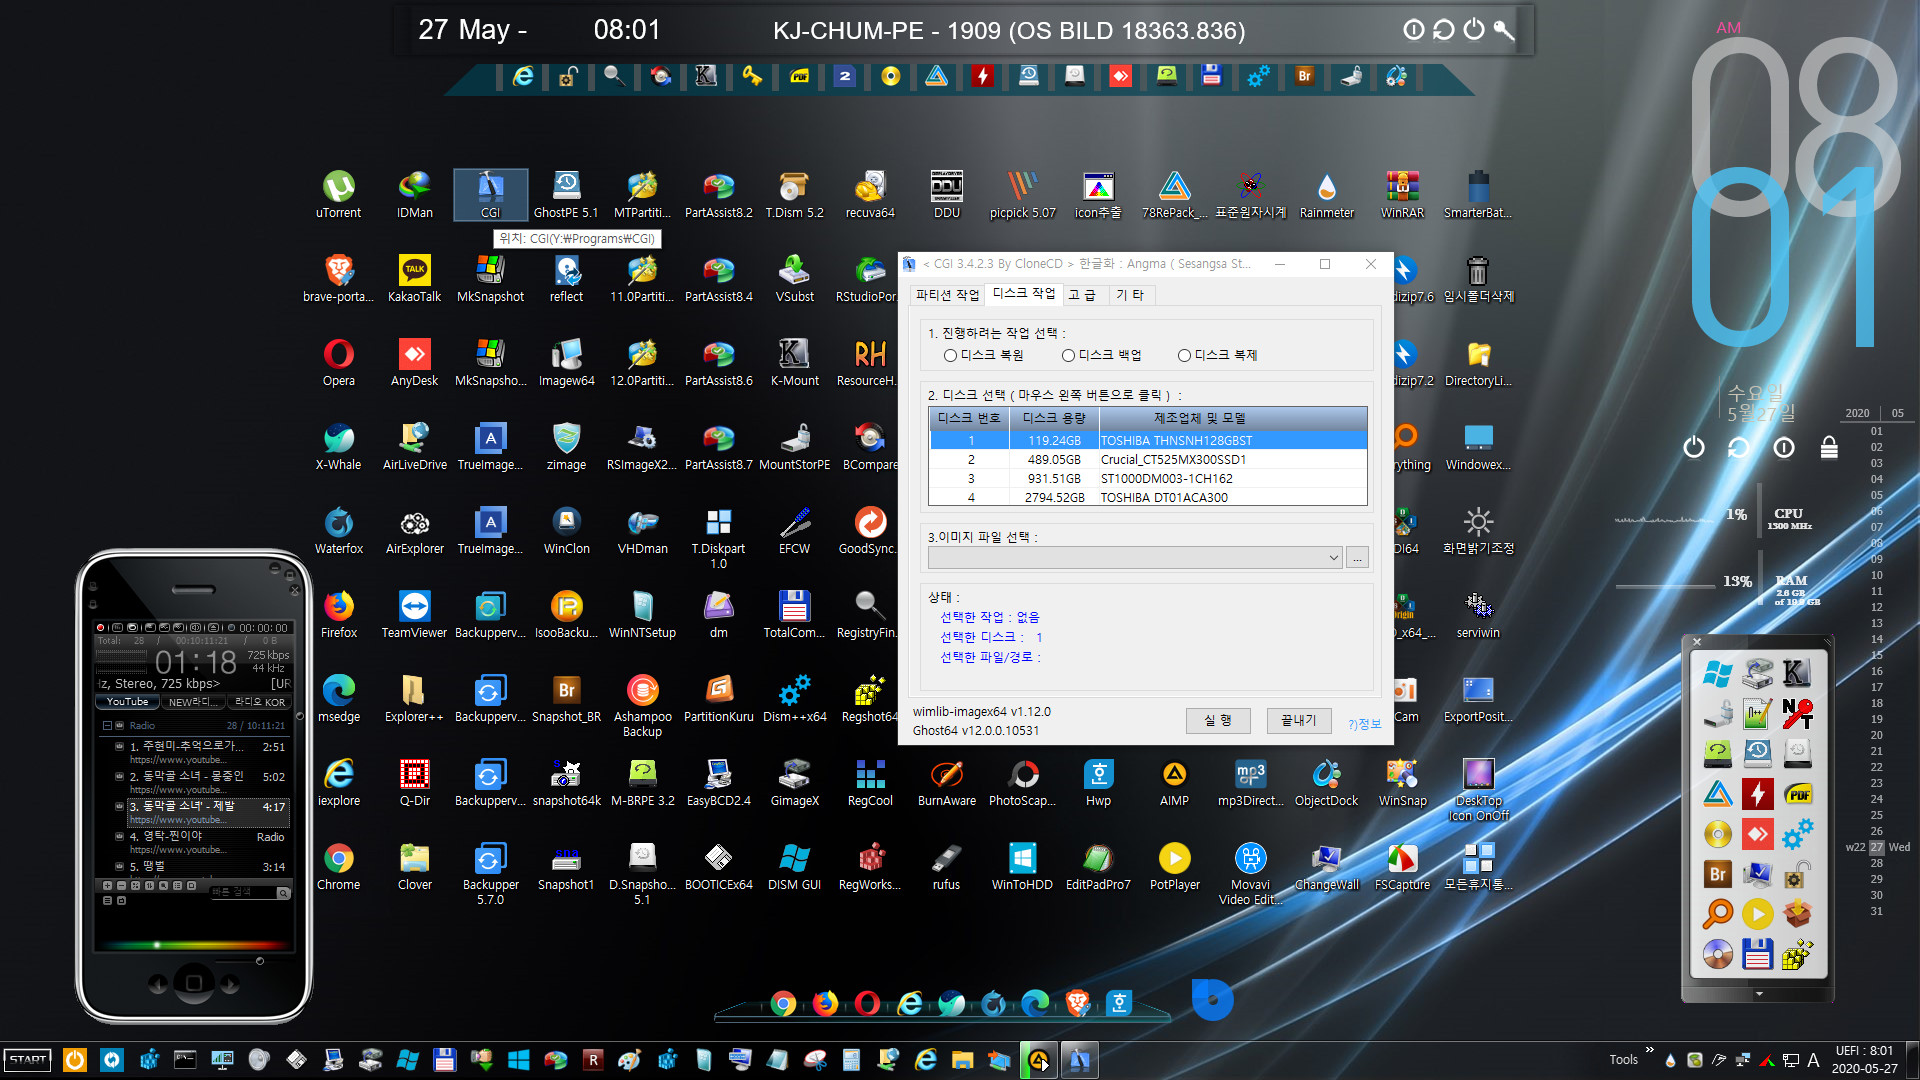
Task: Launch PotPlayer from the desktop
Action: [x=1174, y=866]
